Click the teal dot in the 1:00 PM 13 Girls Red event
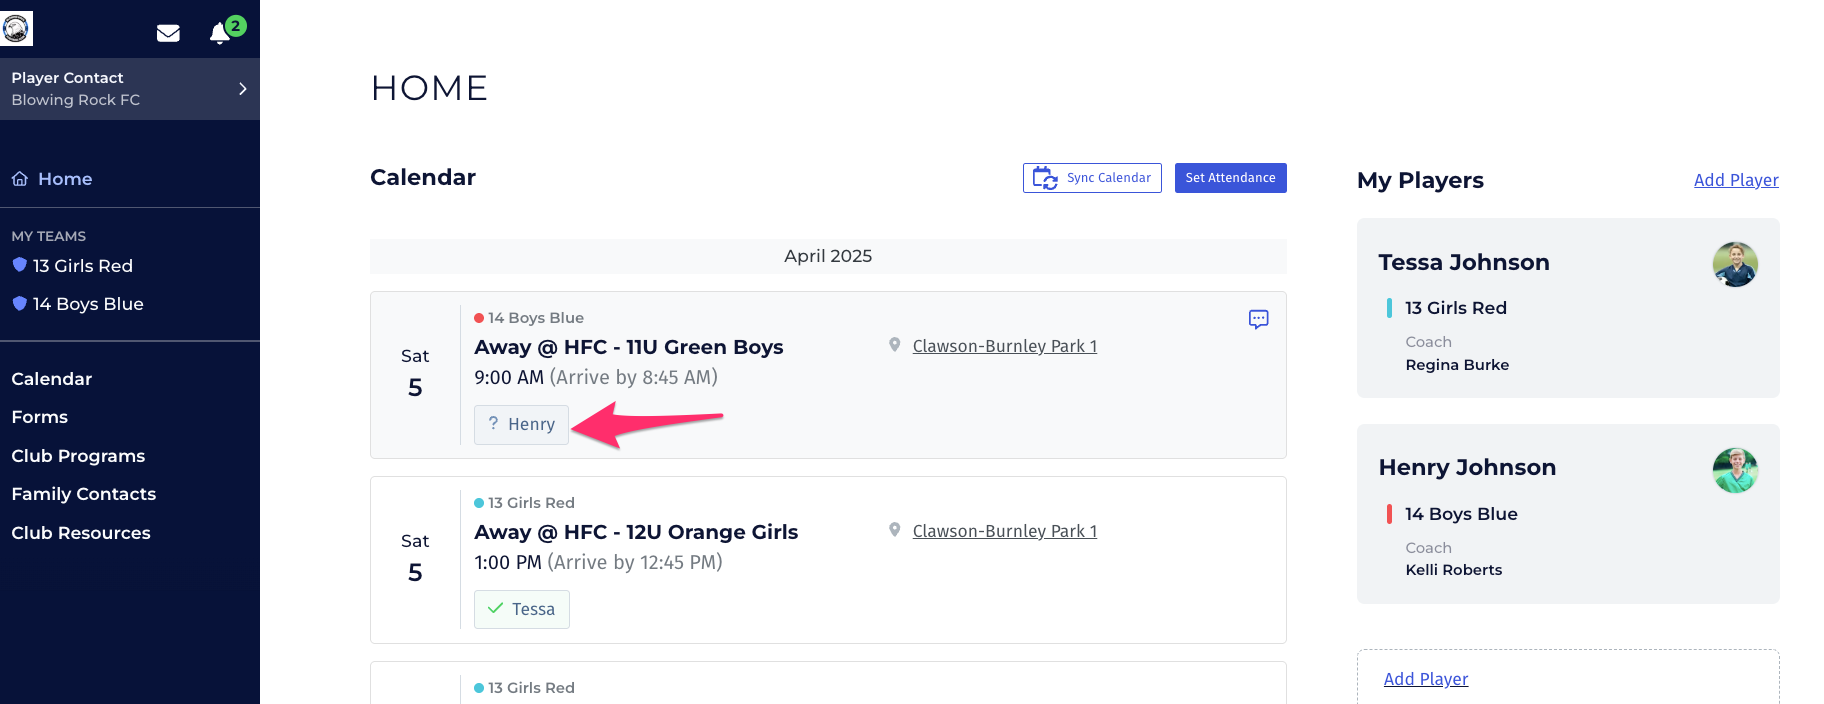Viewport: 1824px width, 704px height. 479,503
